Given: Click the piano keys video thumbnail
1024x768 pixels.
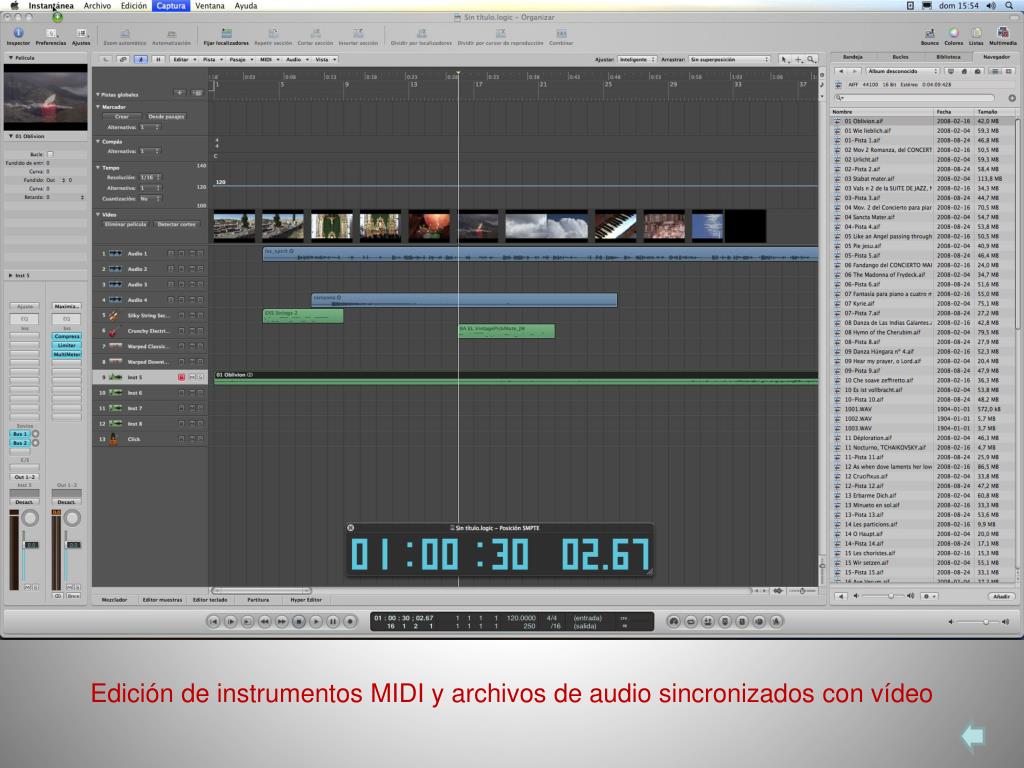Looking at the screenshot, I should (x=615, y=226).
